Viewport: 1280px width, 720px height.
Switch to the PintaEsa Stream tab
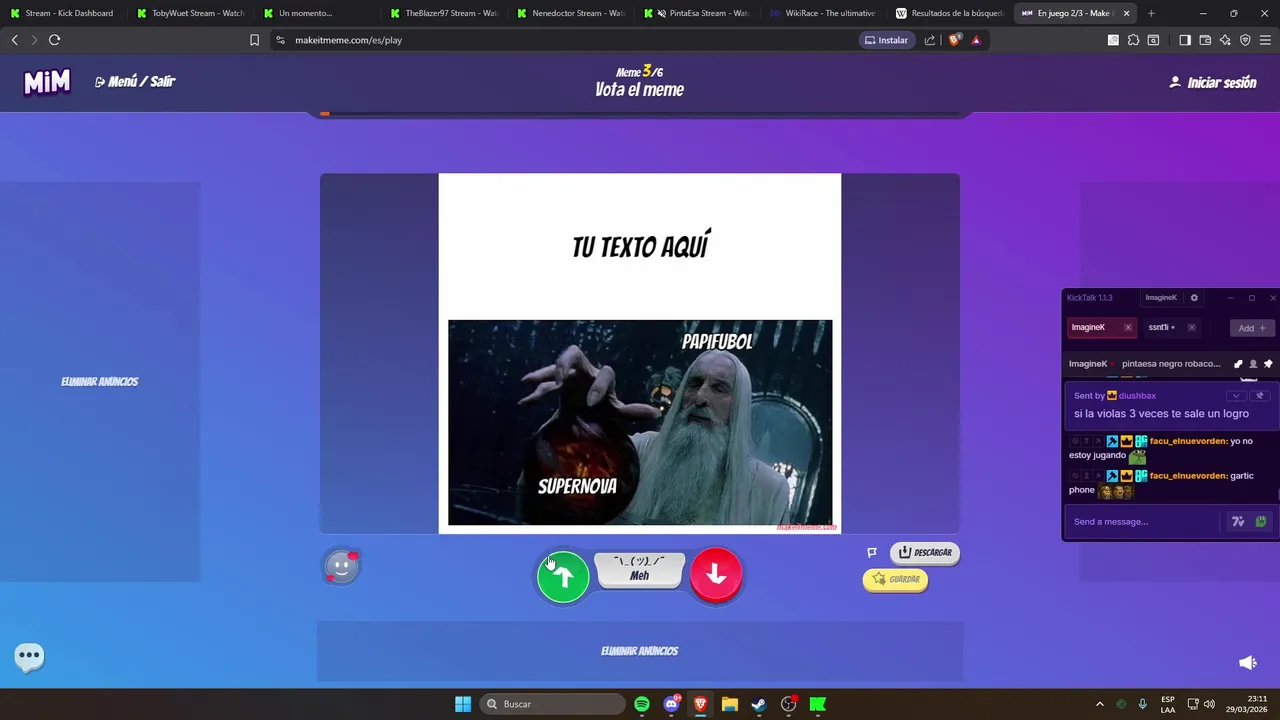pyautogui.click(x=699, y=13)
